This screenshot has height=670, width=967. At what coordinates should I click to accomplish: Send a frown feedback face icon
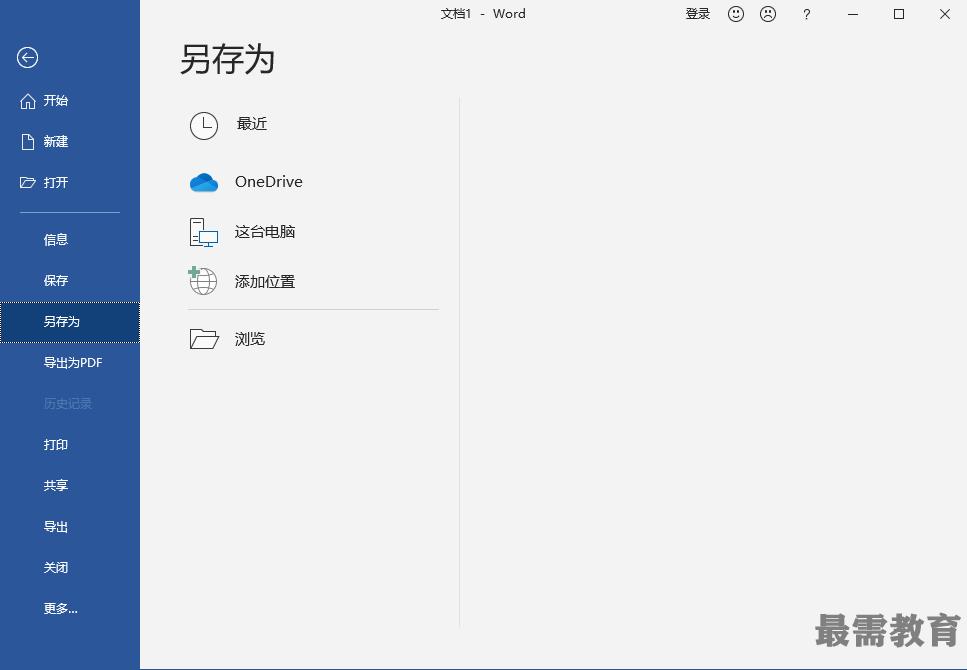tap(768, 14)
